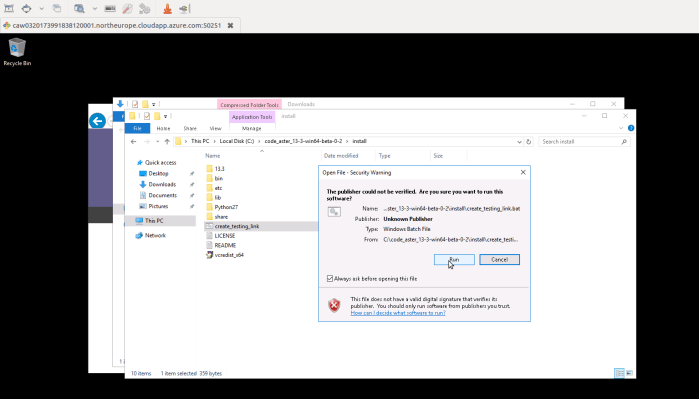Select the cloudapp.azure.com connection tab
This screenshot has width=699, height=399.
pos(117,25)
